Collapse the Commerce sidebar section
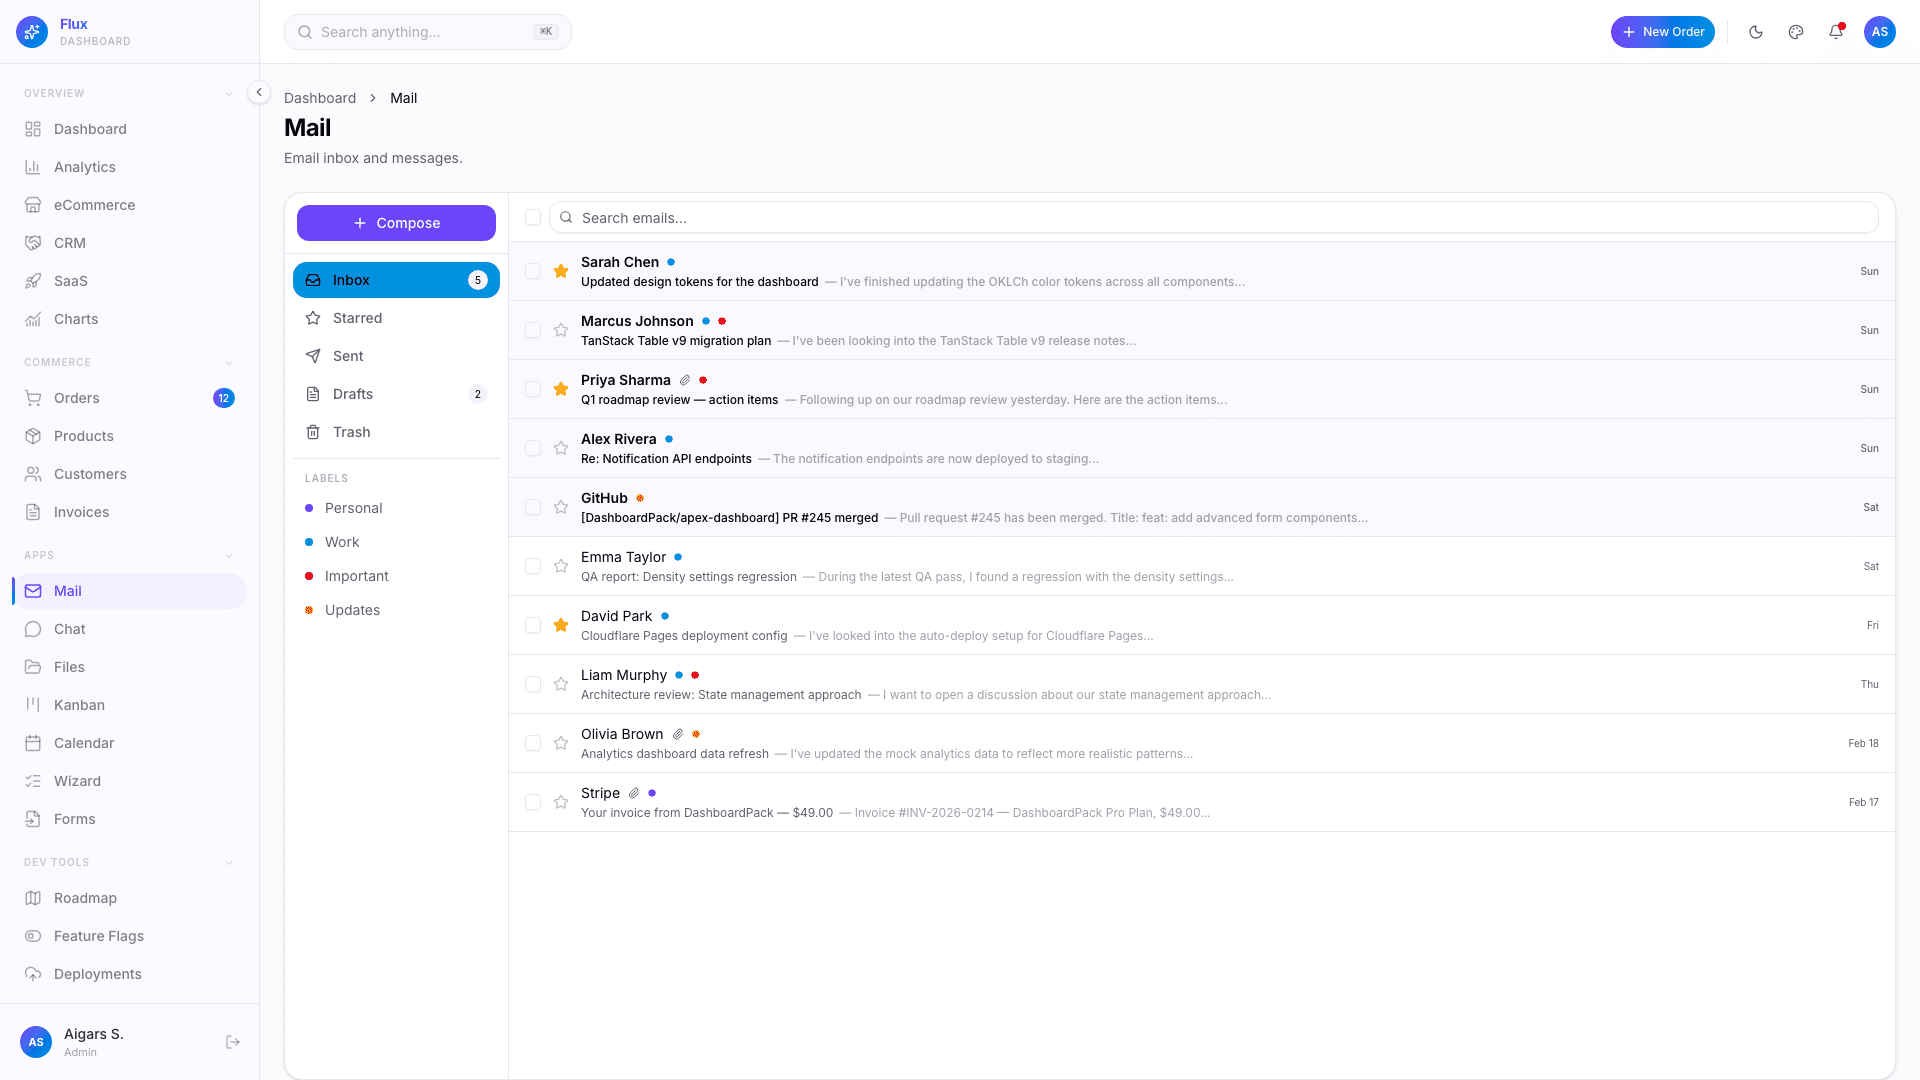 point(229,362)
